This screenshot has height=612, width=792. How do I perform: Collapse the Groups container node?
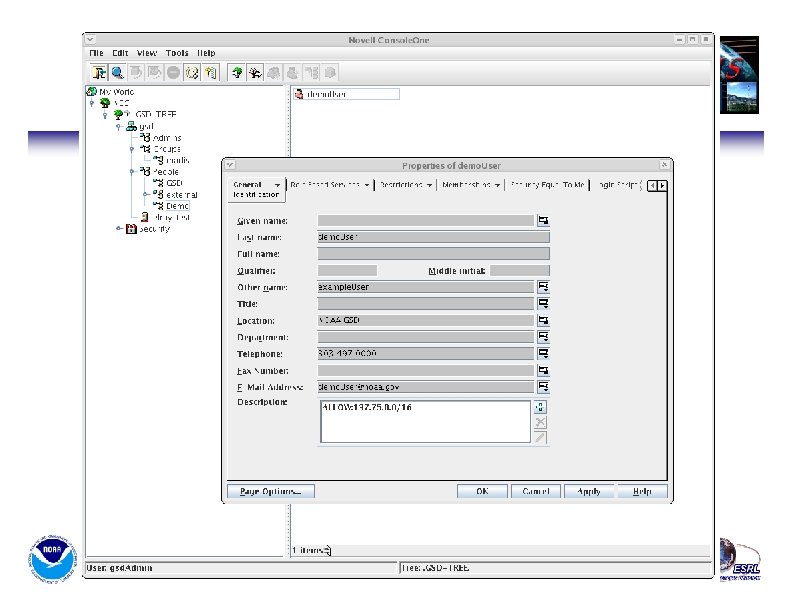(132, 149)
